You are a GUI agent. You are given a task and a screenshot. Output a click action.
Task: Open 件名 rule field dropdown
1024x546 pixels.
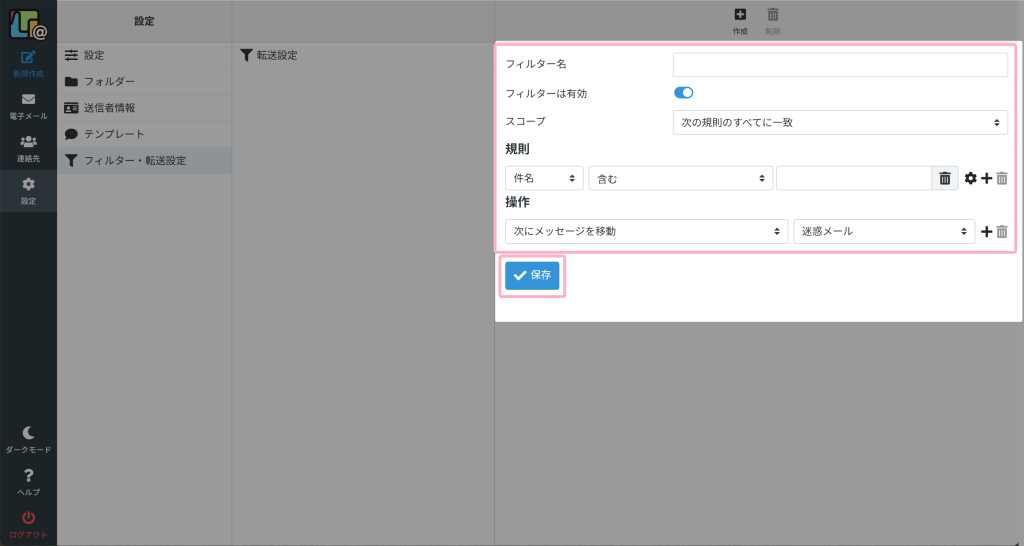pyautogui.click(x=544, y=178)
